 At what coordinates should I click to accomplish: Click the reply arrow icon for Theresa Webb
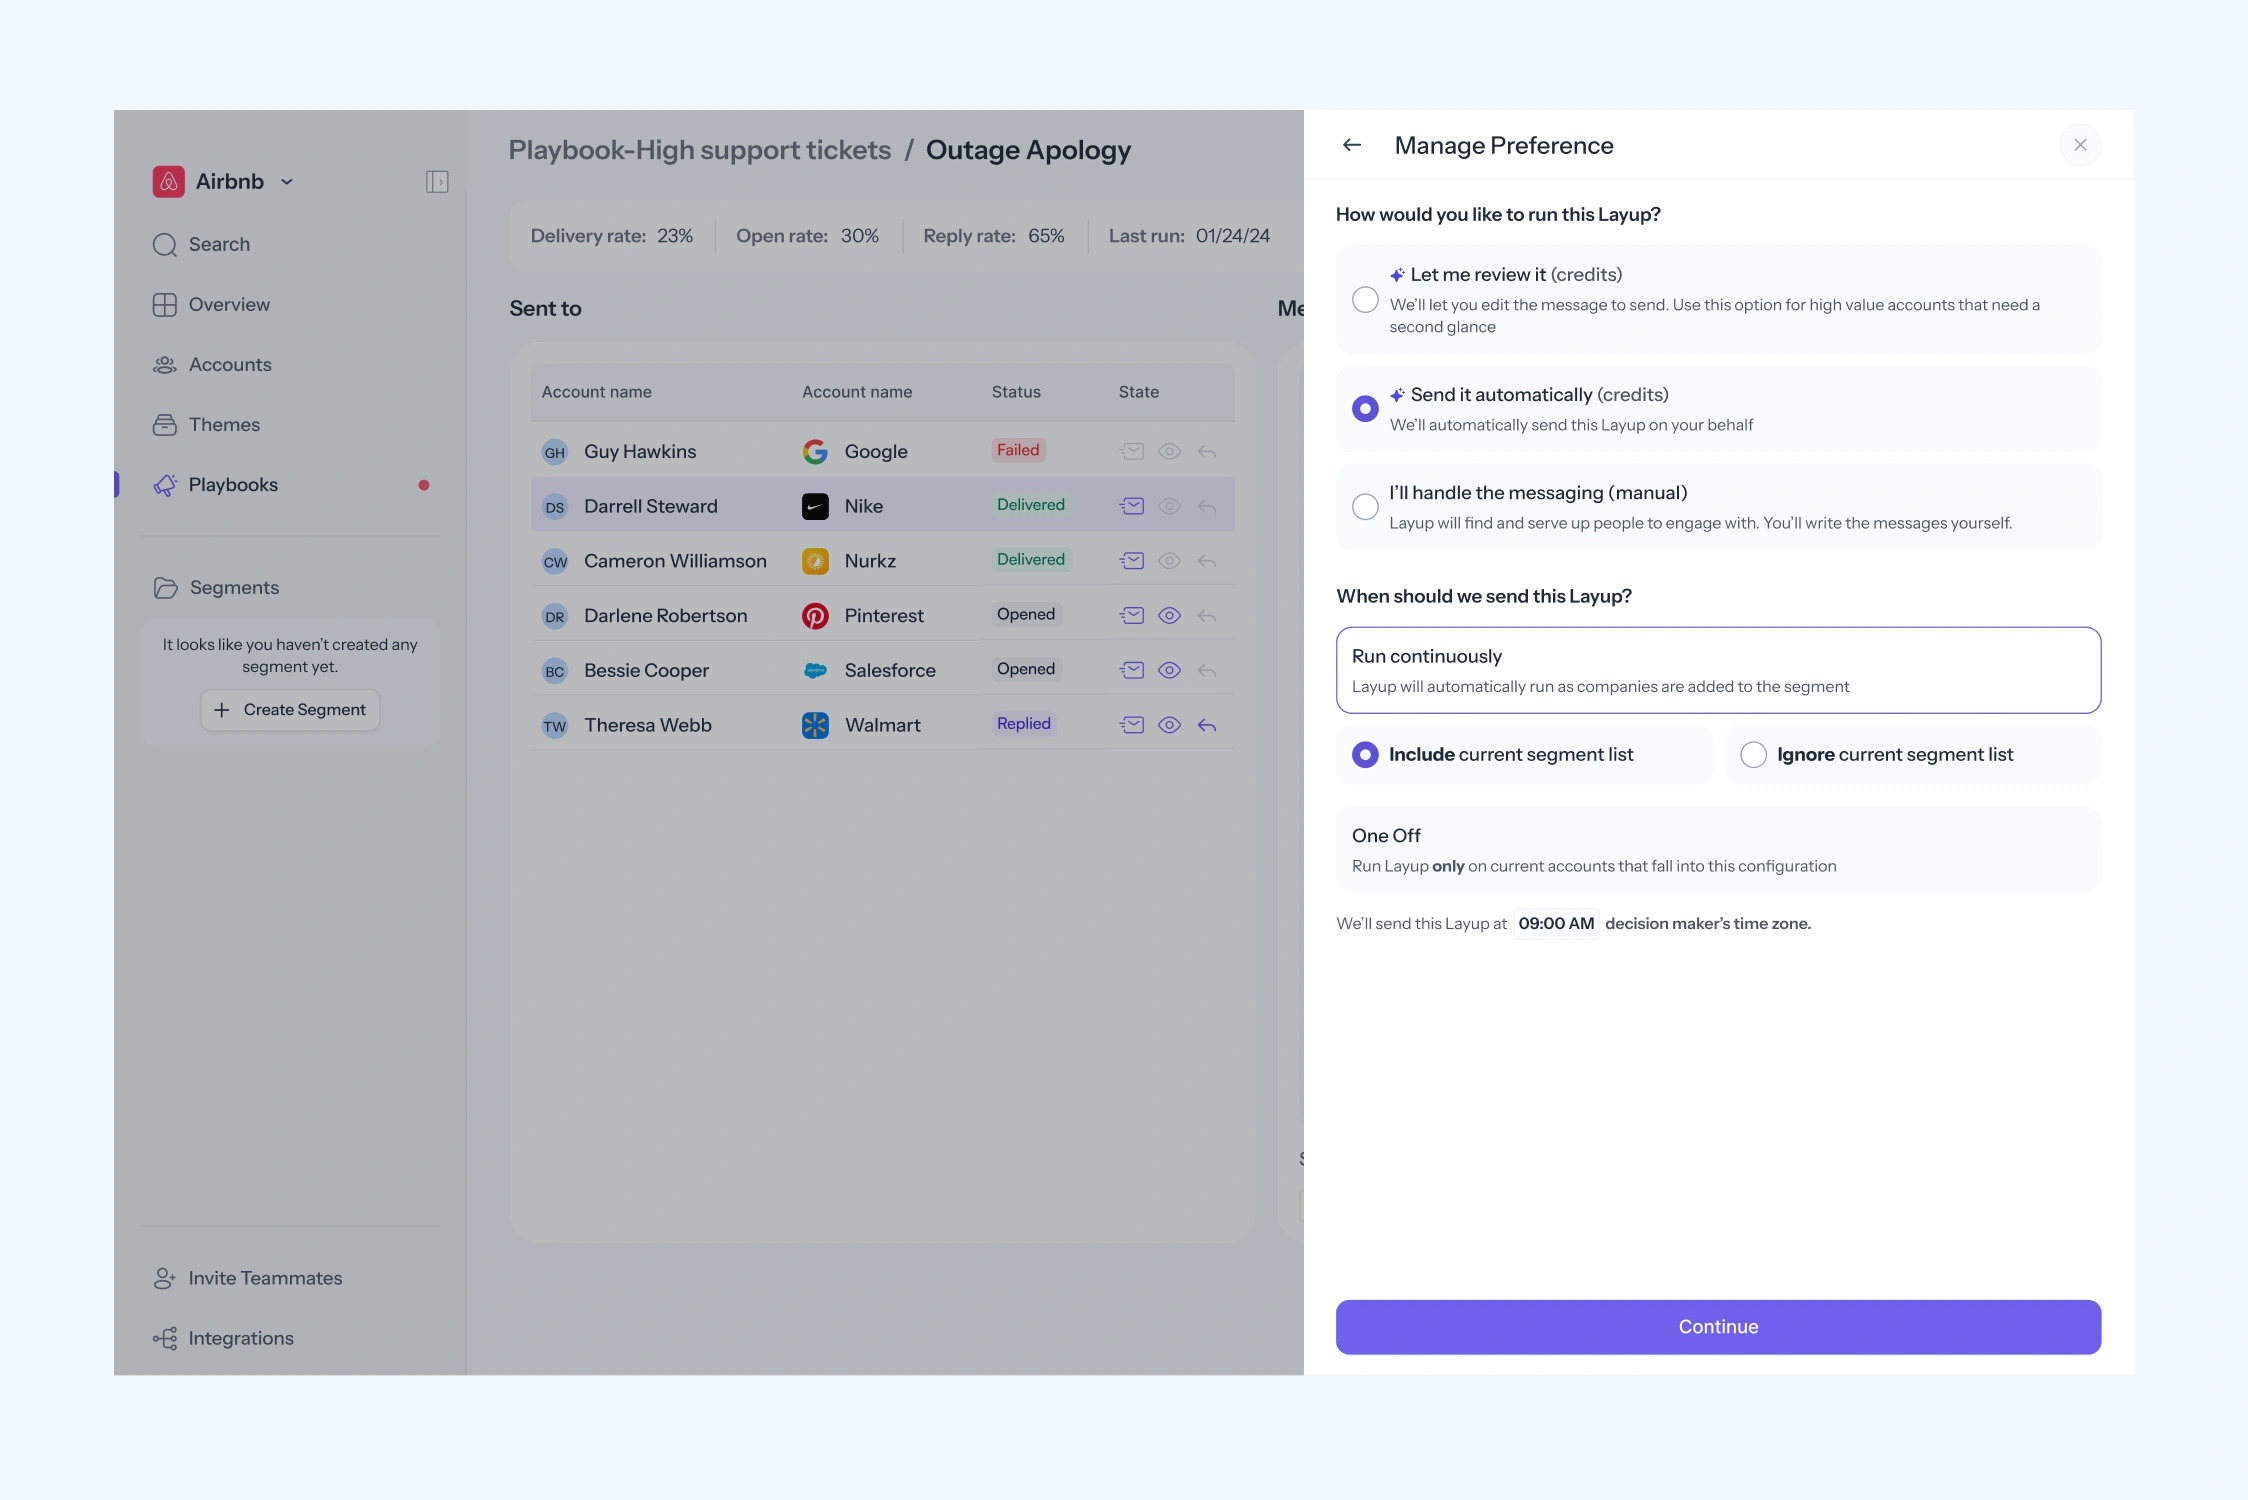pyautogui.click(x=1206, y=725)
